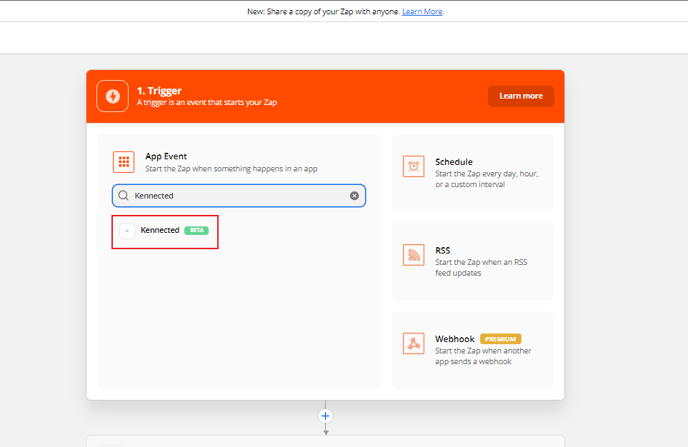688x447 pixels.
Task: Click 'Start the Zap when something happens' text
Action: (231, 169)
